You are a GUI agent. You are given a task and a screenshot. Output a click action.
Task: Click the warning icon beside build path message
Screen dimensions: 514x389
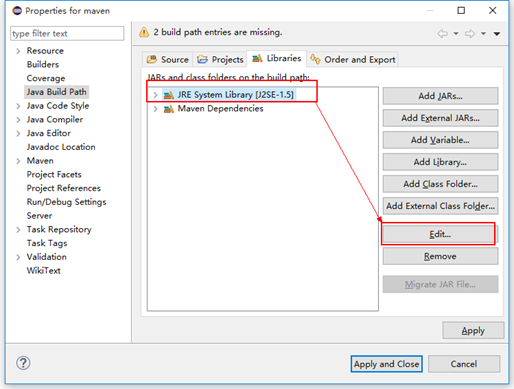144,32
